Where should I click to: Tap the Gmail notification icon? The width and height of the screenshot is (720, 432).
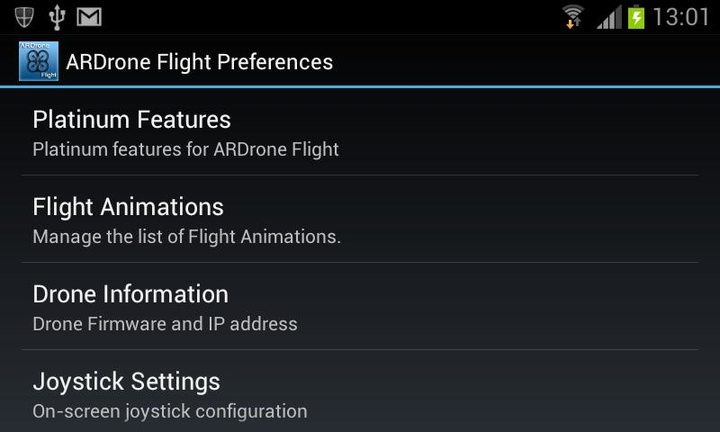tap(89, 17)
